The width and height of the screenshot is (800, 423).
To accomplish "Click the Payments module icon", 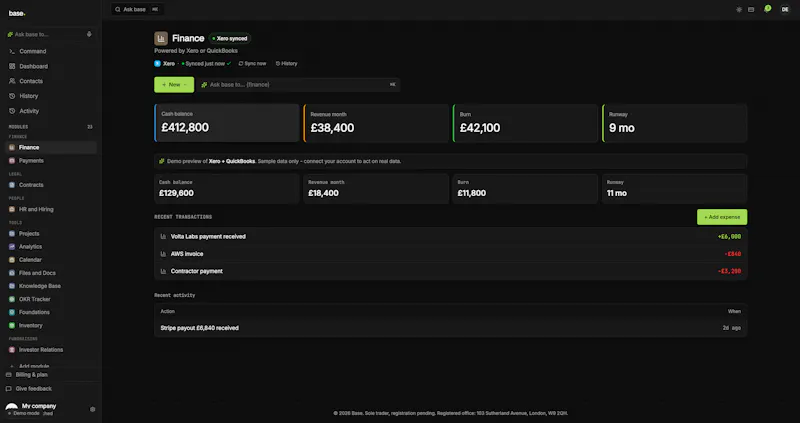I will click(x=12, y=161).
